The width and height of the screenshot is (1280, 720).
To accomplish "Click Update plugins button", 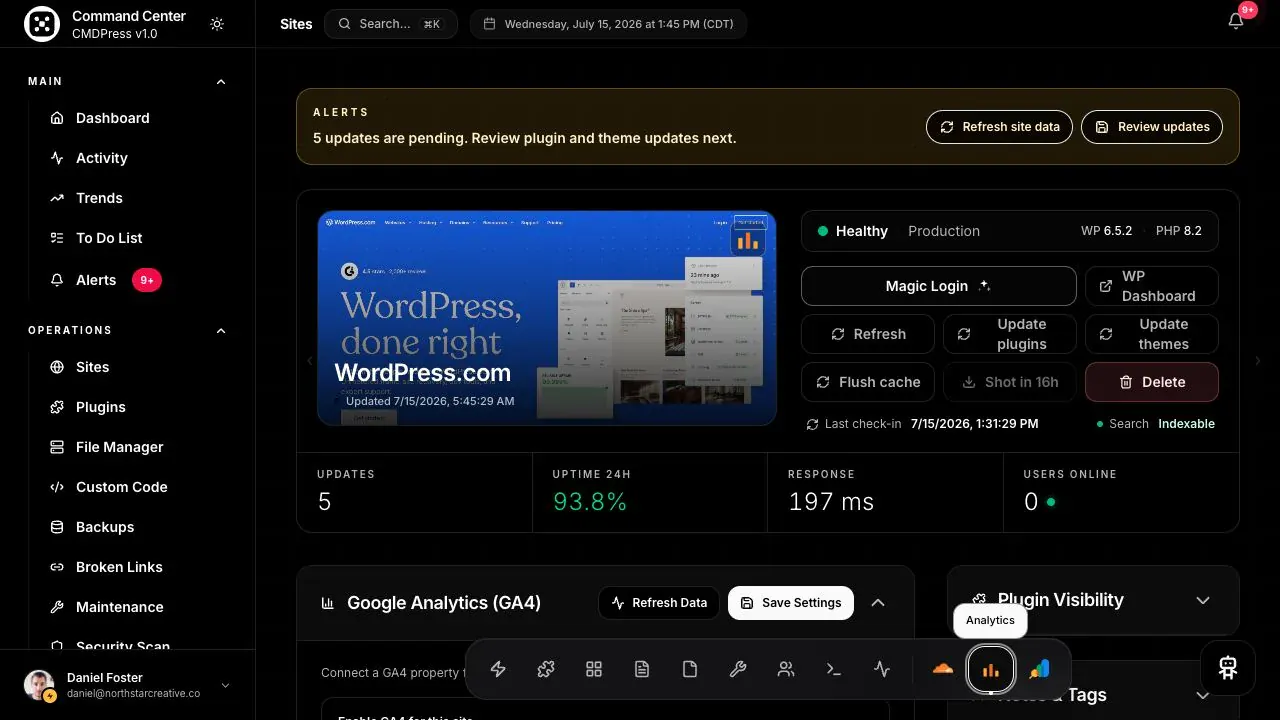I will click(x=1010, y=334).
